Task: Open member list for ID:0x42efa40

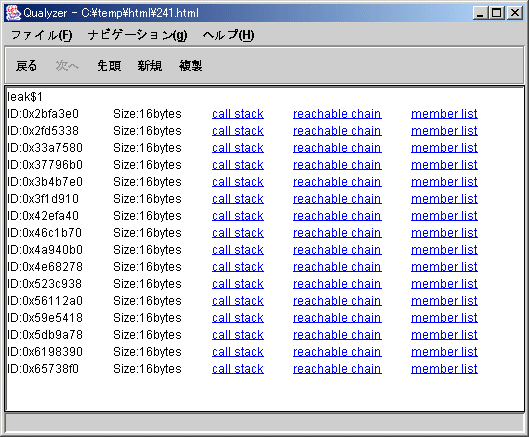Action: point(444,216)
